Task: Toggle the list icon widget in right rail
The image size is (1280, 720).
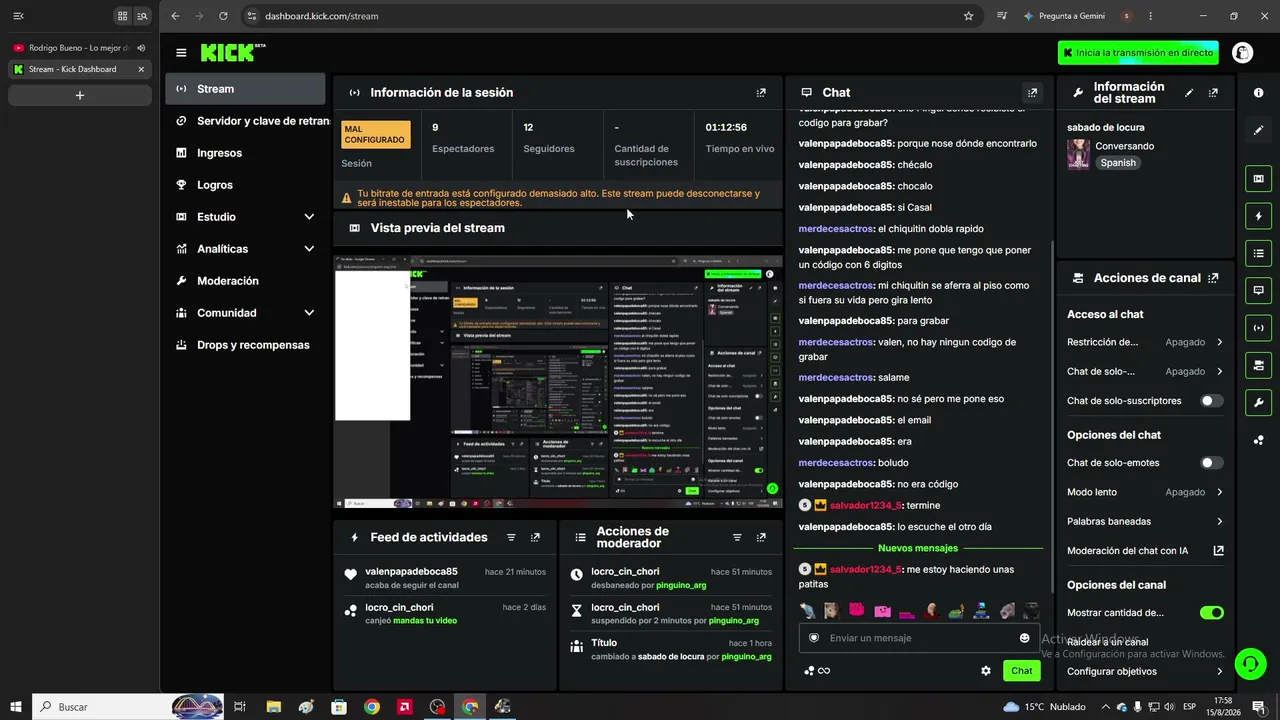Action: (1258, 253)
